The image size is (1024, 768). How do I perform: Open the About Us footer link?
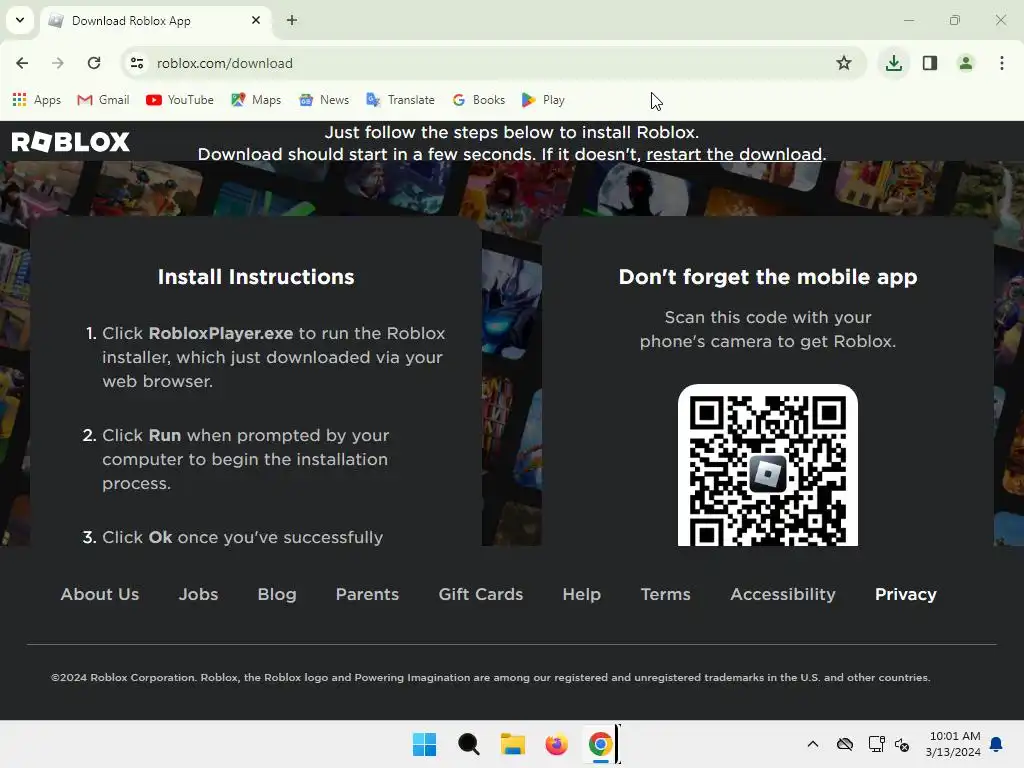100,594
